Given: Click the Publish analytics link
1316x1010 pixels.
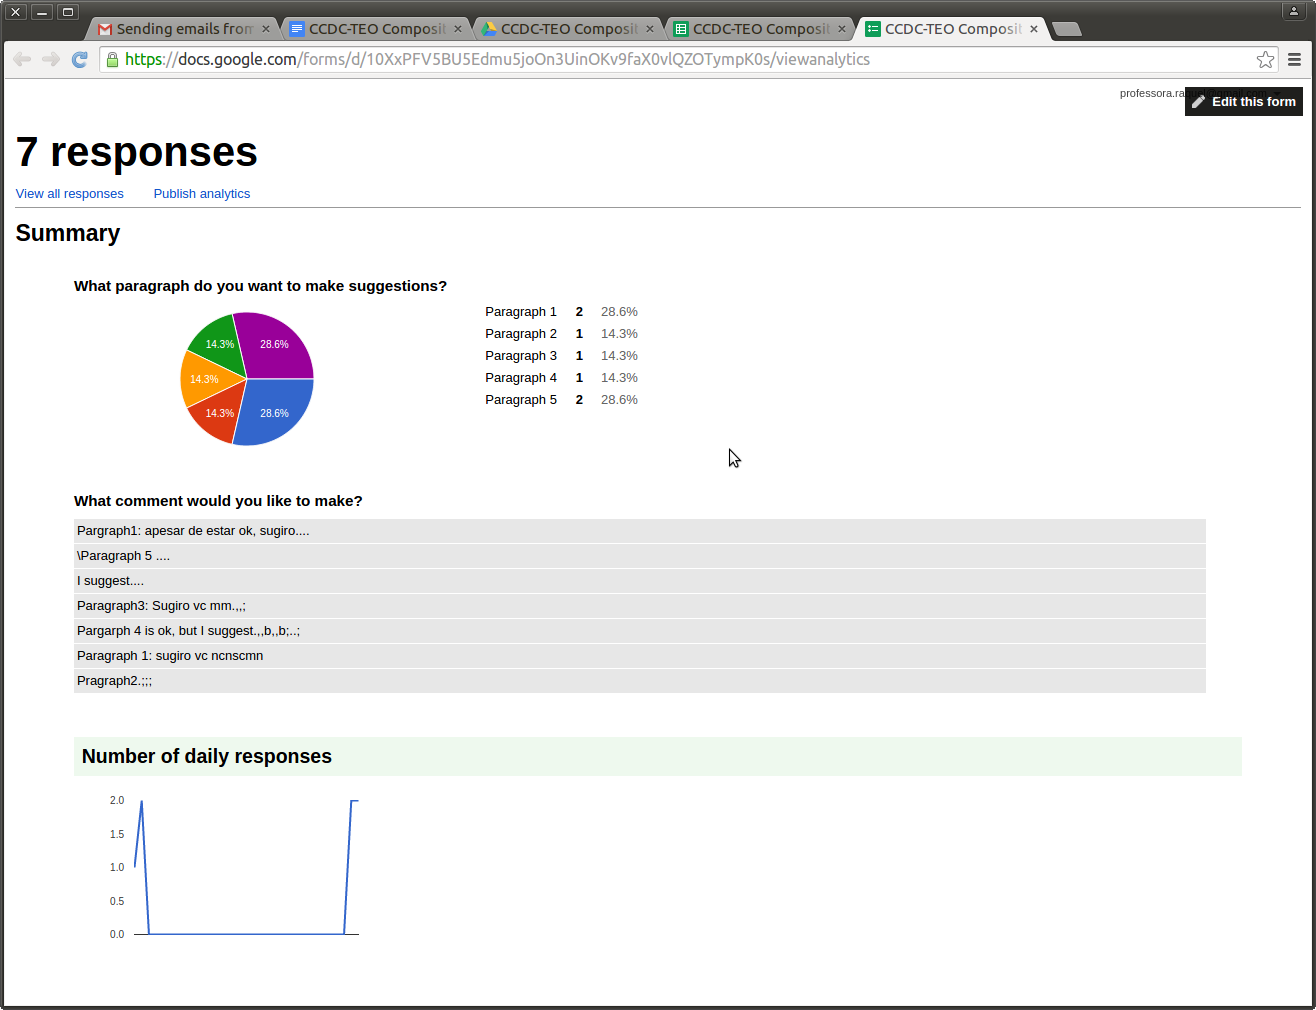Looking at the screenshot, I should pos(202,194).
